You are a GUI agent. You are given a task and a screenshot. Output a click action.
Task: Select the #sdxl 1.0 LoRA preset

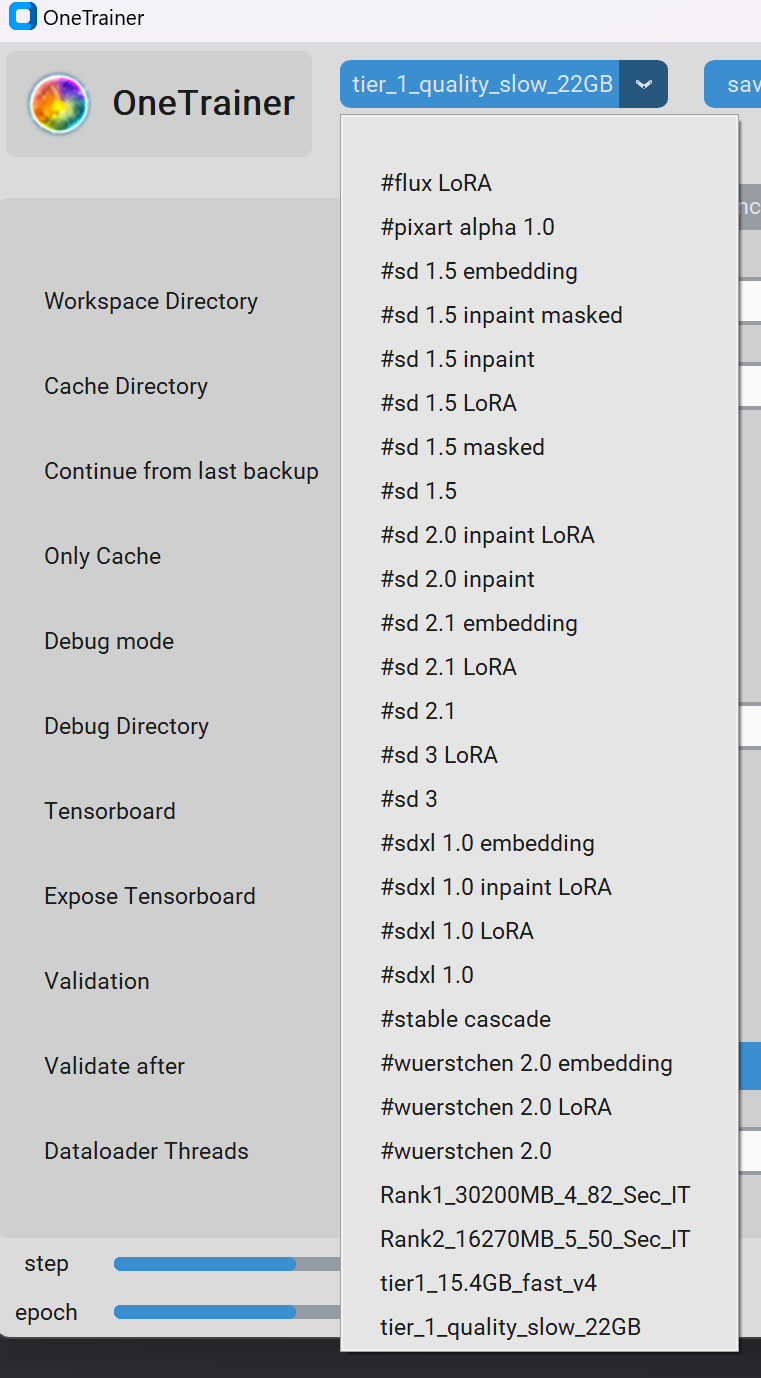pyautogui.click(x=457, y=931)
